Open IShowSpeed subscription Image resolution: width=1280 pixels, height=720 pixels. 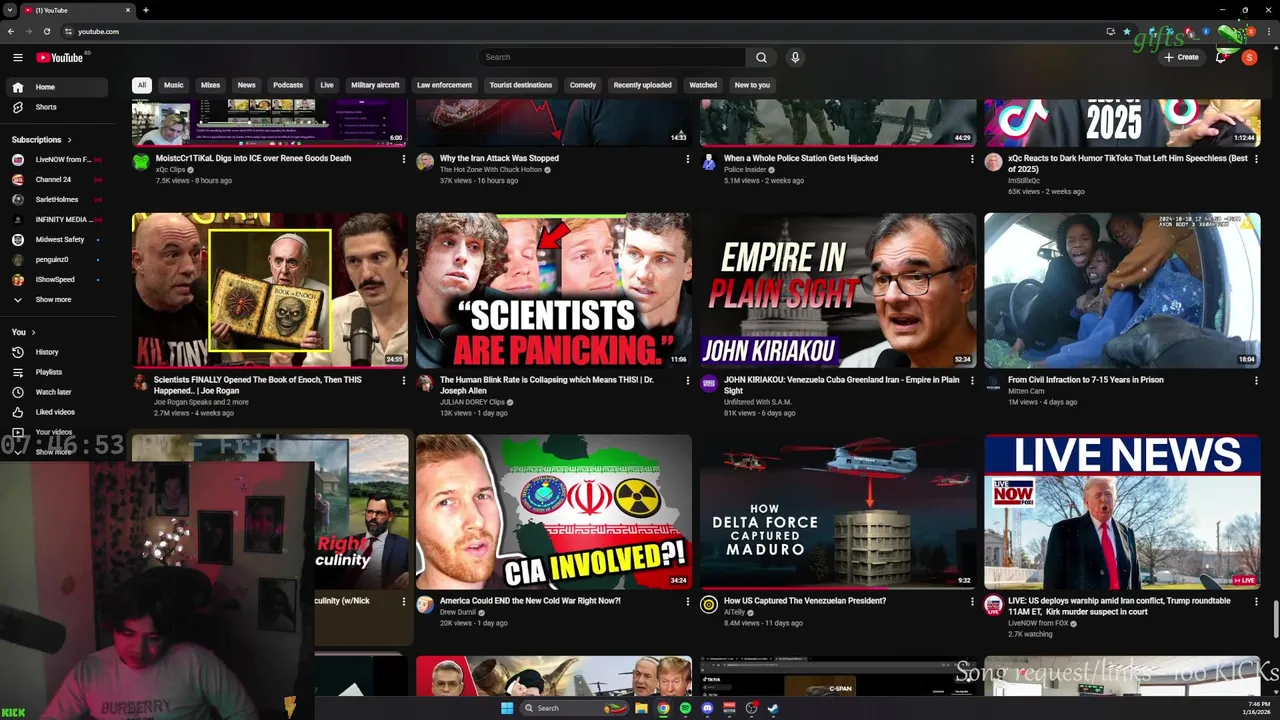click(x=56, y=280)
